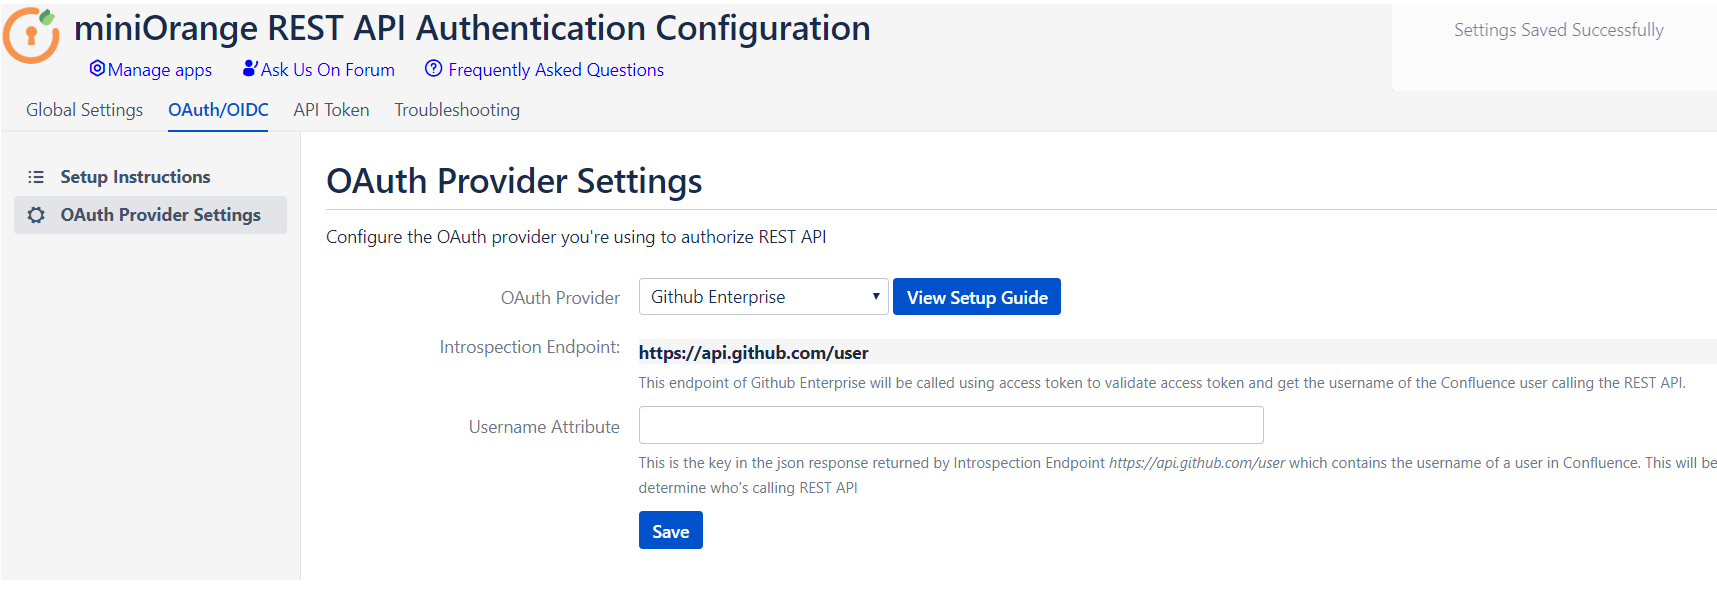
Task: Select the OAuth/OIDC tab
Action: (x=218, y=110)
